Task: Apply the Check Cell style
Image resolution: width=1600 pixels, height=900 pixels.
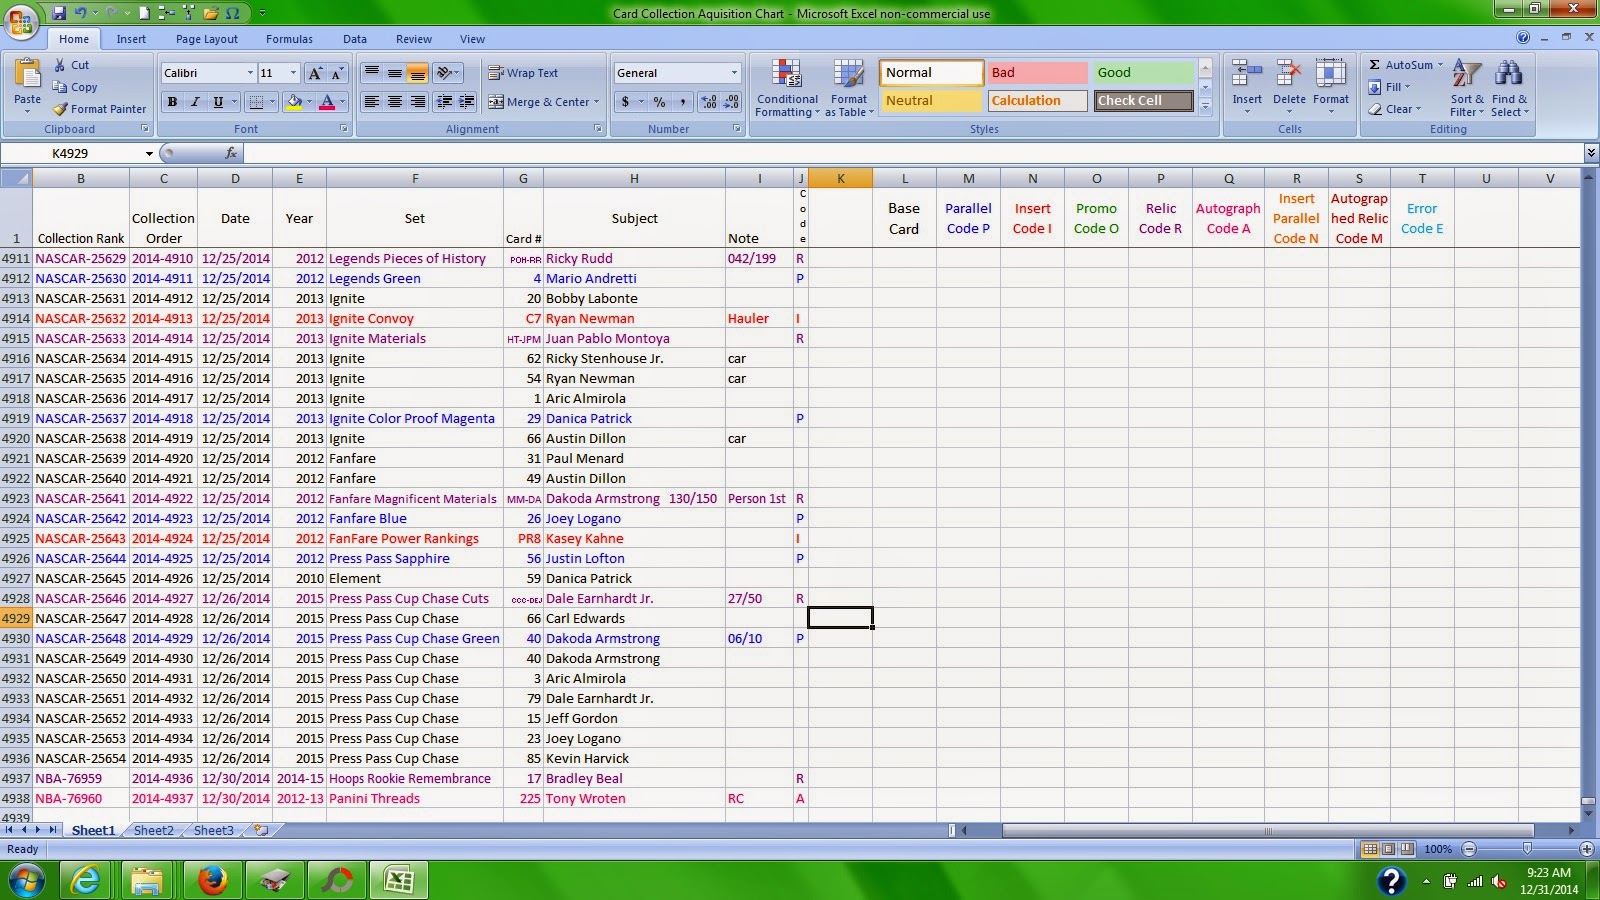Action: coord(1143,100)
